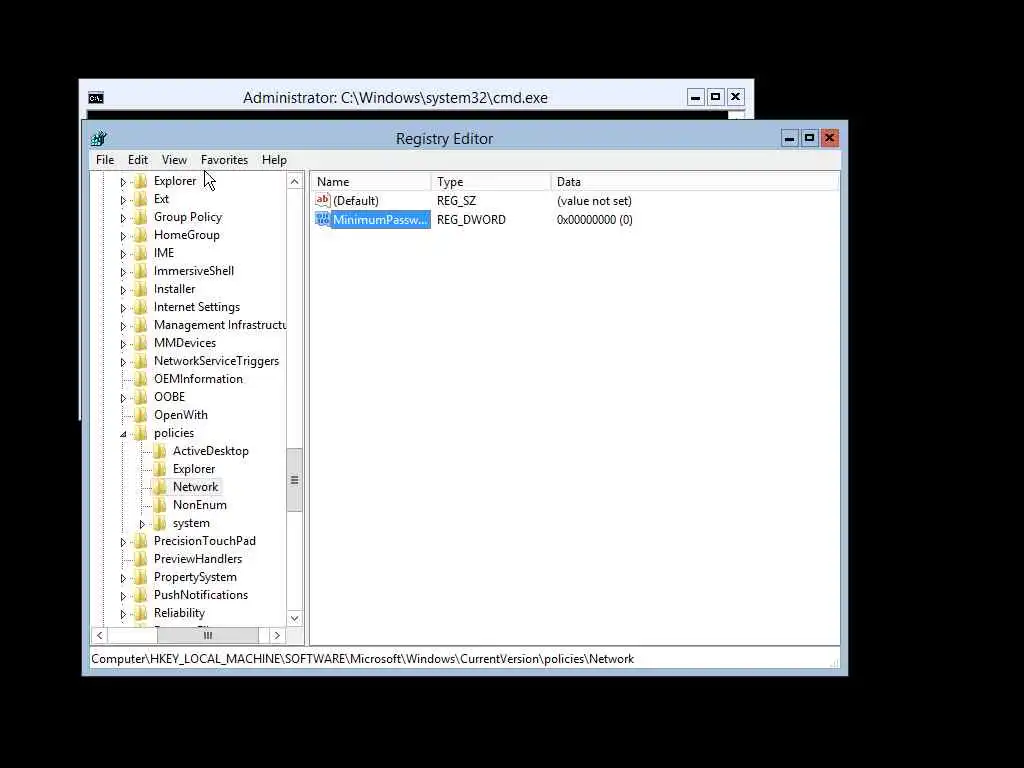1024x768 pixels.
Task: Click the PushNotifications folder icon
Action: (140, 595)
